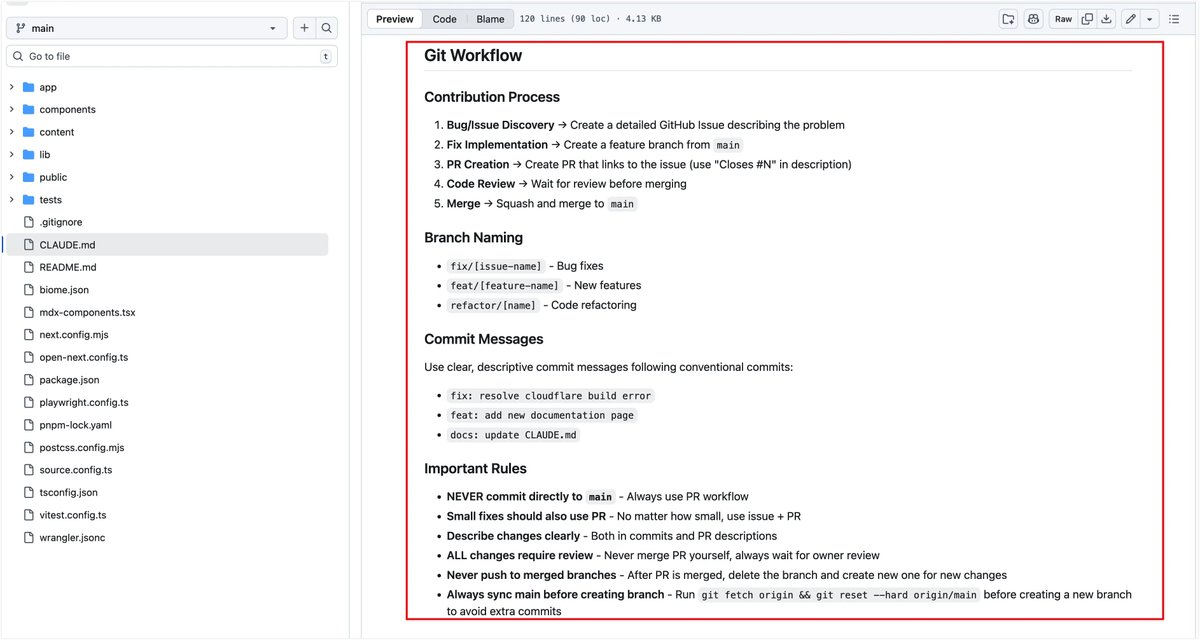This screenshot has width=1200, height=640.
Task: Click the pnpm-lock.yaml file icon
Action: [28, 425]
